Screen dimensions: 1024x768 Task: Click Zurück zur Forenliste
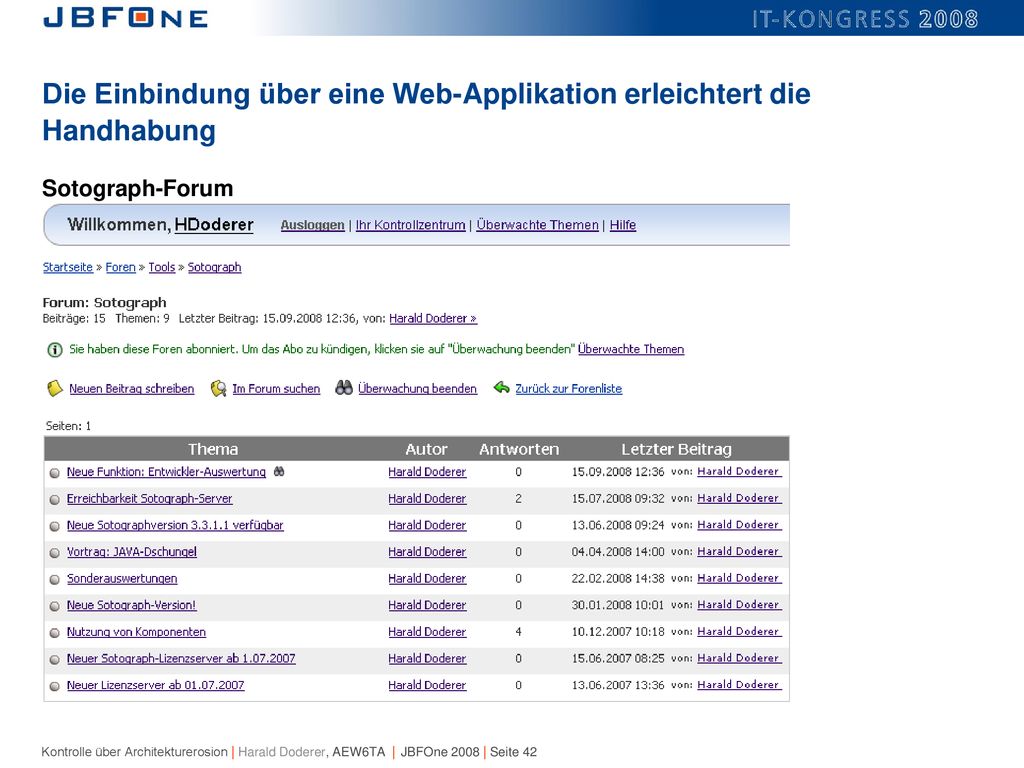pyautogui.click(x=568, y=389)
